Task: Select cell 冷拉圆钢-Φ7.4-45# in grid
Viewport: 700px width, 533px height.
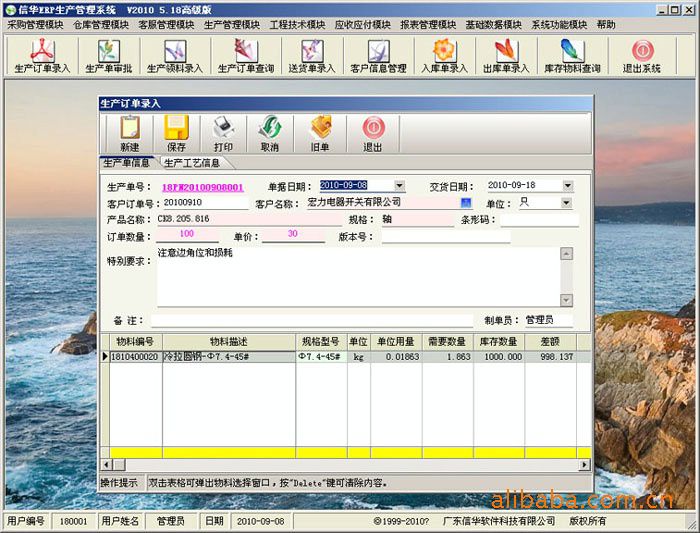Action: 229,357
